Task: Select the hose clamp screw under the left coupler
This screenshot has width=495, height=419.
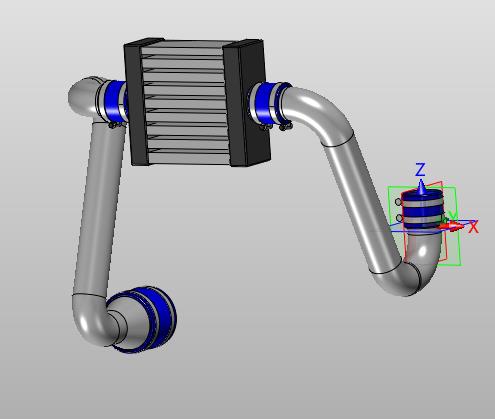Action: pos(114,125)
